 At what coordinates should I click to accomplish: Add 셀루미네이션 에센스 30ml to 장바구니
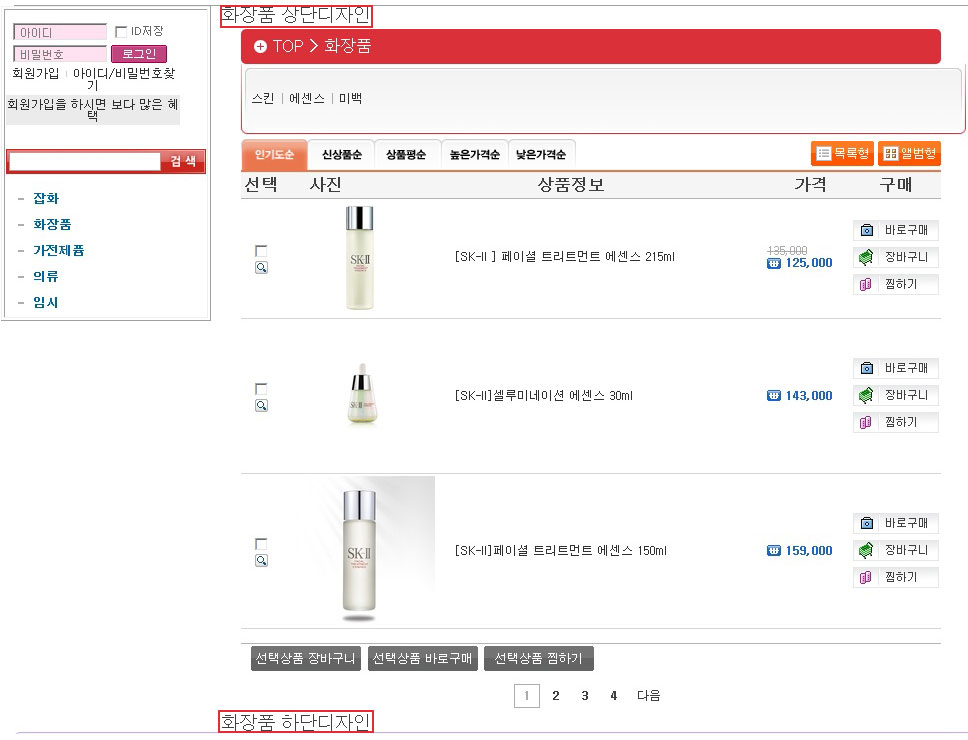[896, 395]
